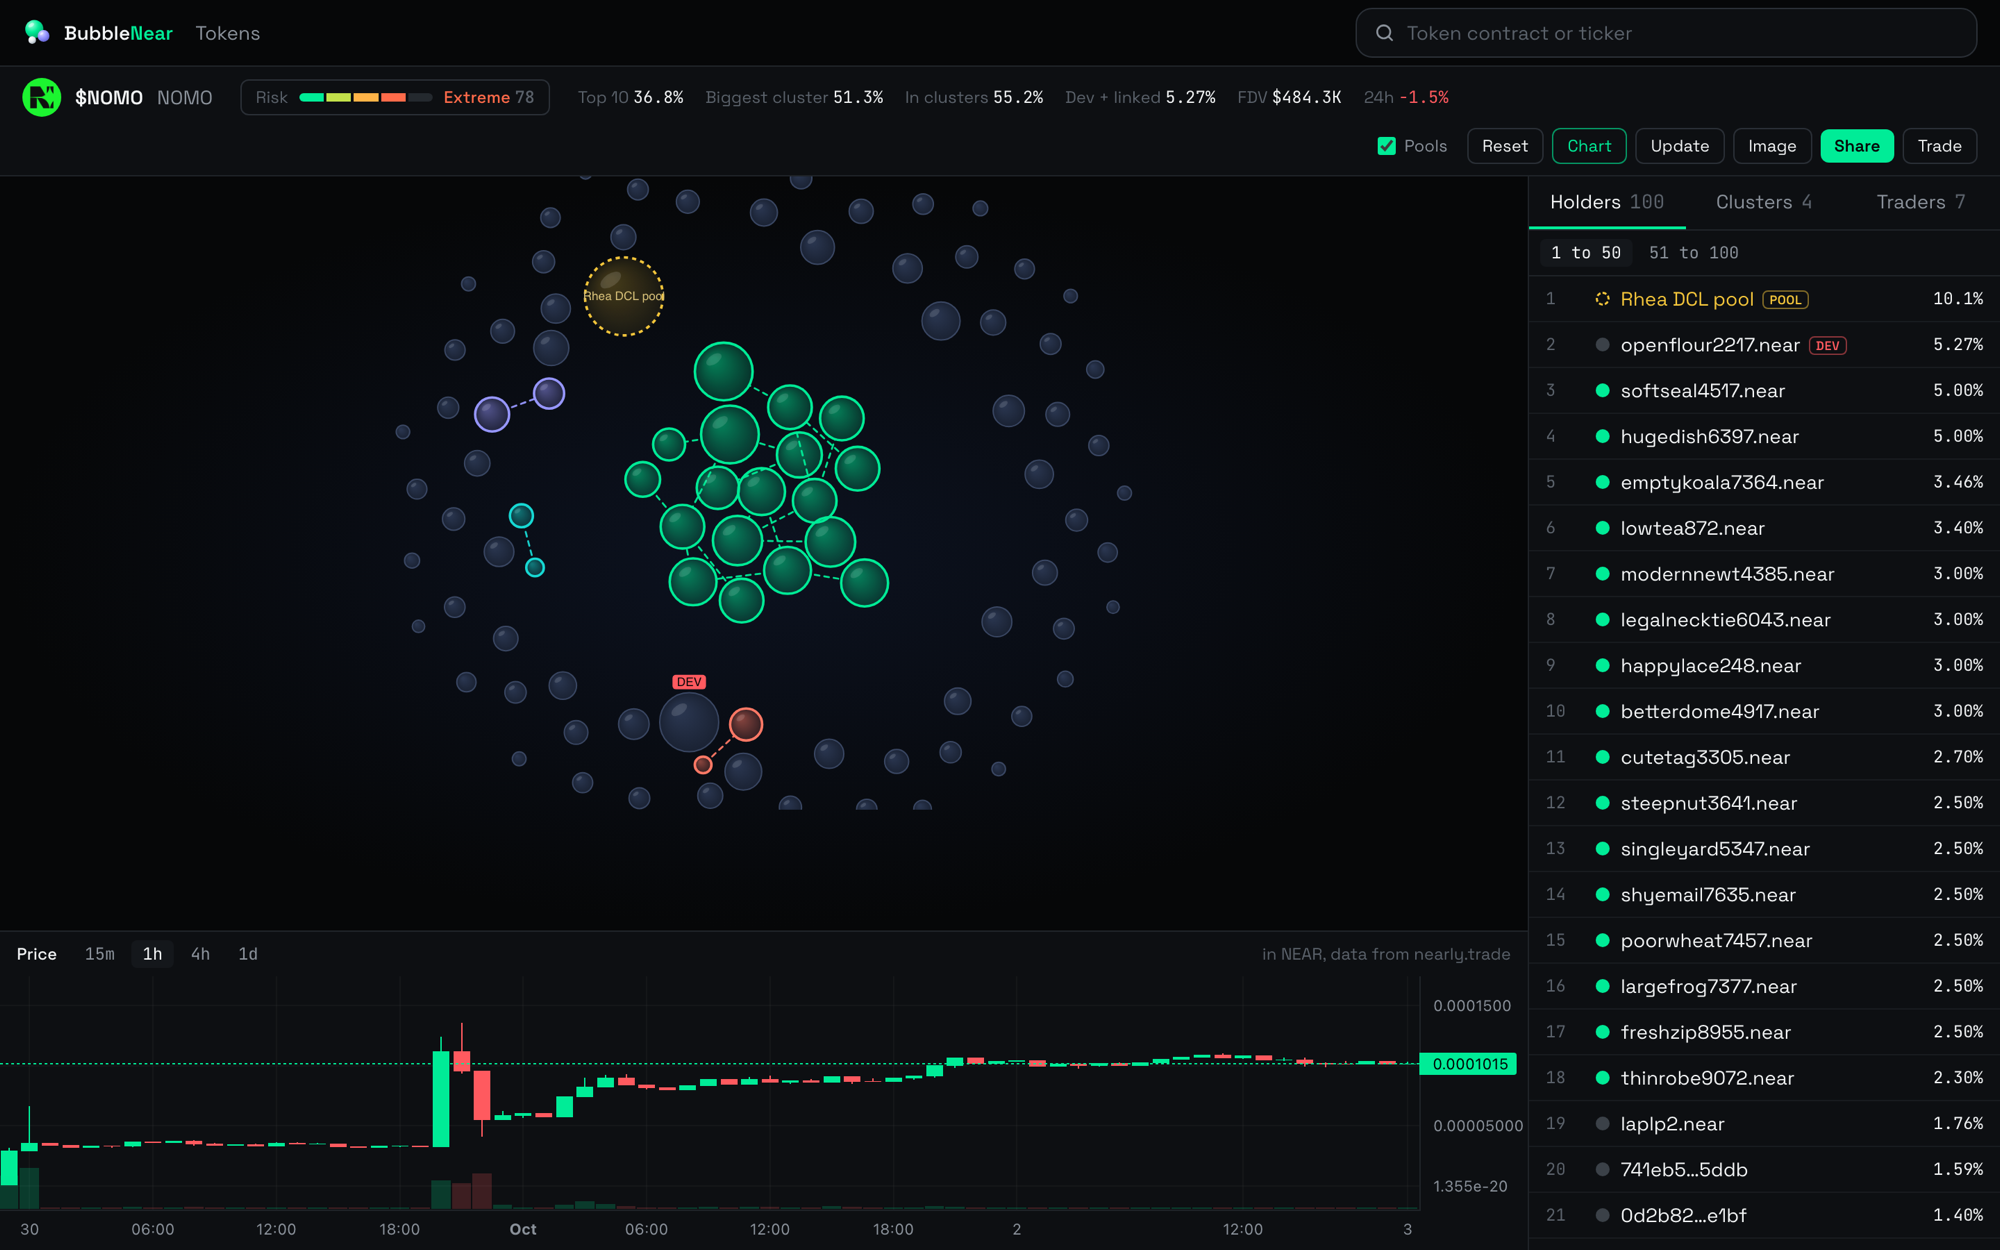The height and width of the screenshot is (1250, 2000).
Task: Click the Reset button
Action: pyautogui.click(x=1505, y=146)
